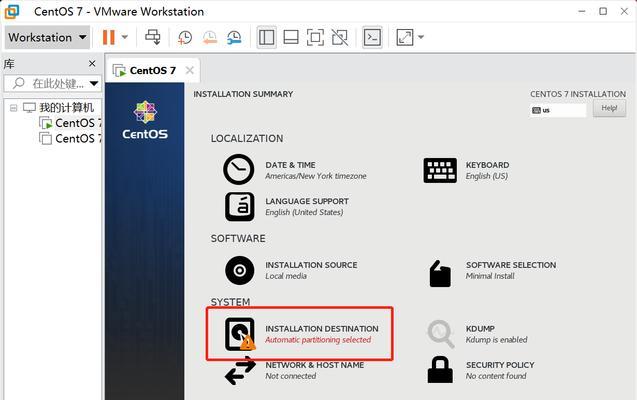Click 'Americas/New York timezone' text

[x=316, y=176]
